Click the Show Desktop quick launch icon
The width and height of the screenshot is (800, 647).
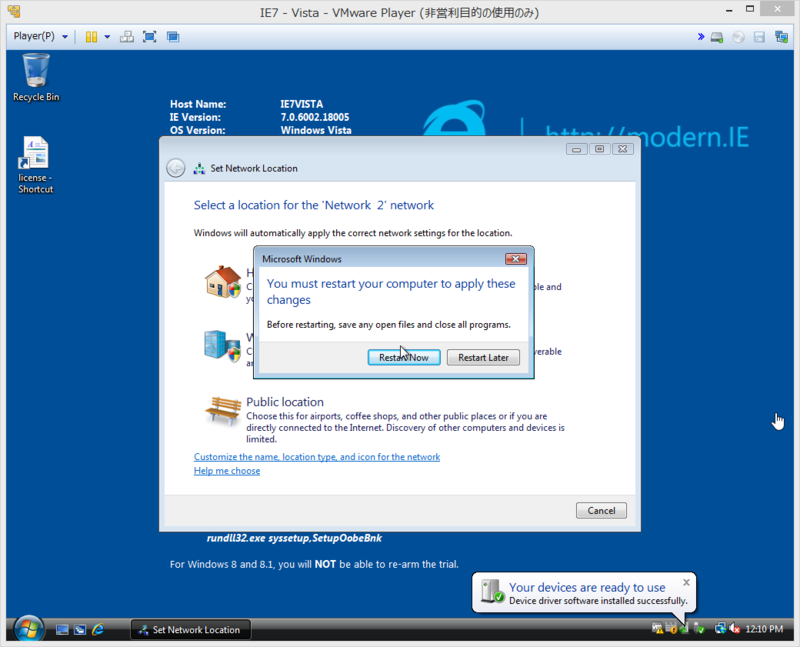(62, 630)
